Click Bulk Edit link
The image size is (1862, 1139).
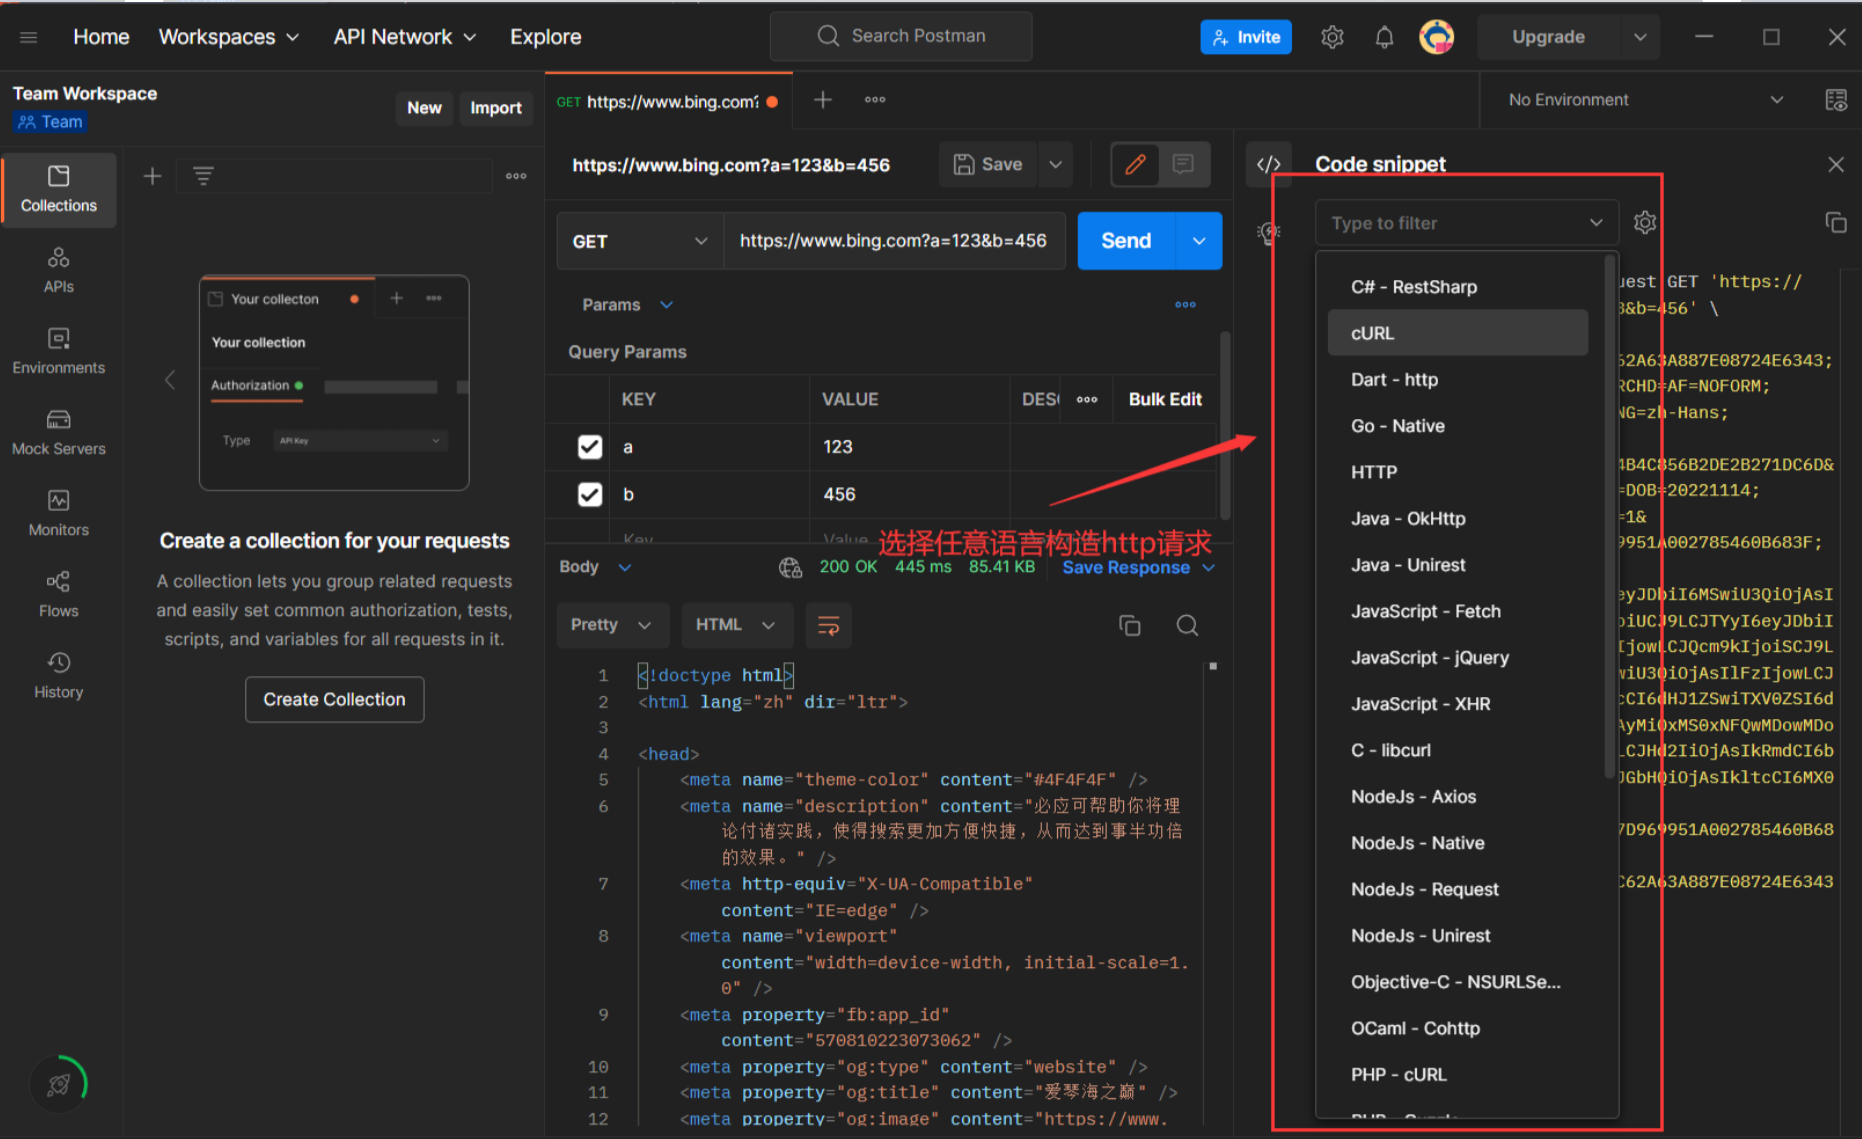[1165, 399]
